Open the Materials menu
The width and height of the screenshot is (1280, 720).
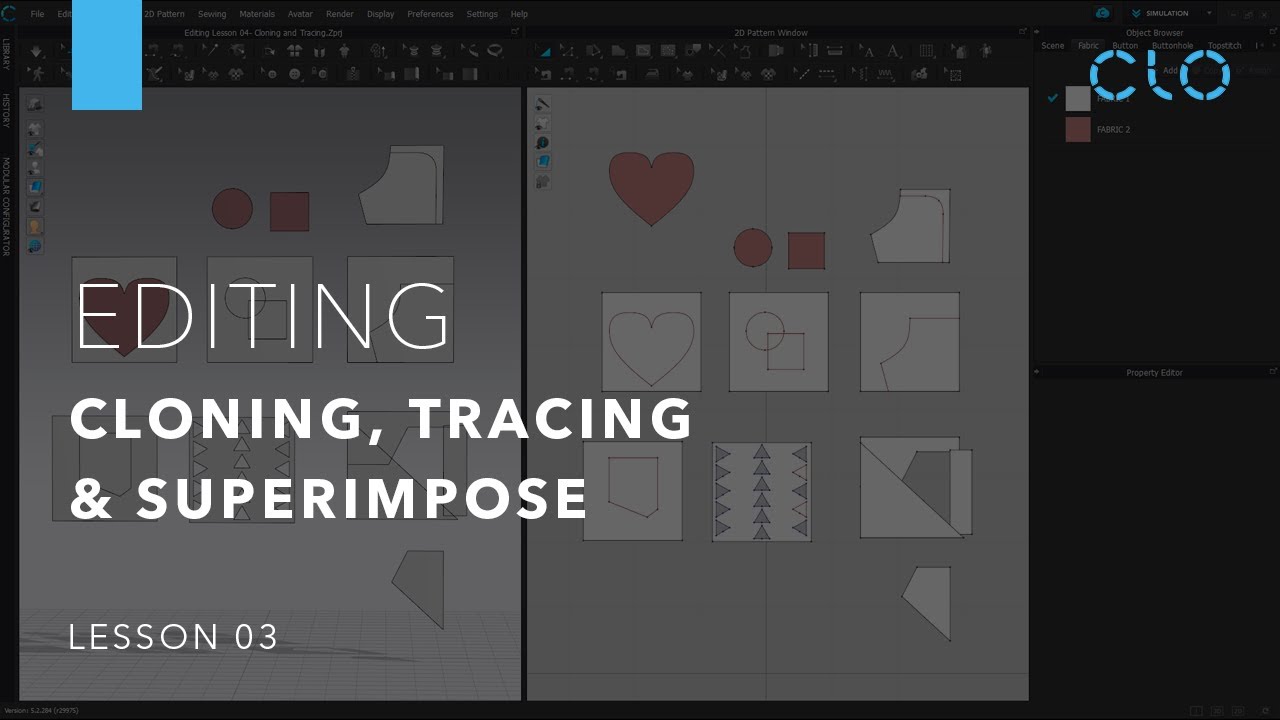(257, 14)
